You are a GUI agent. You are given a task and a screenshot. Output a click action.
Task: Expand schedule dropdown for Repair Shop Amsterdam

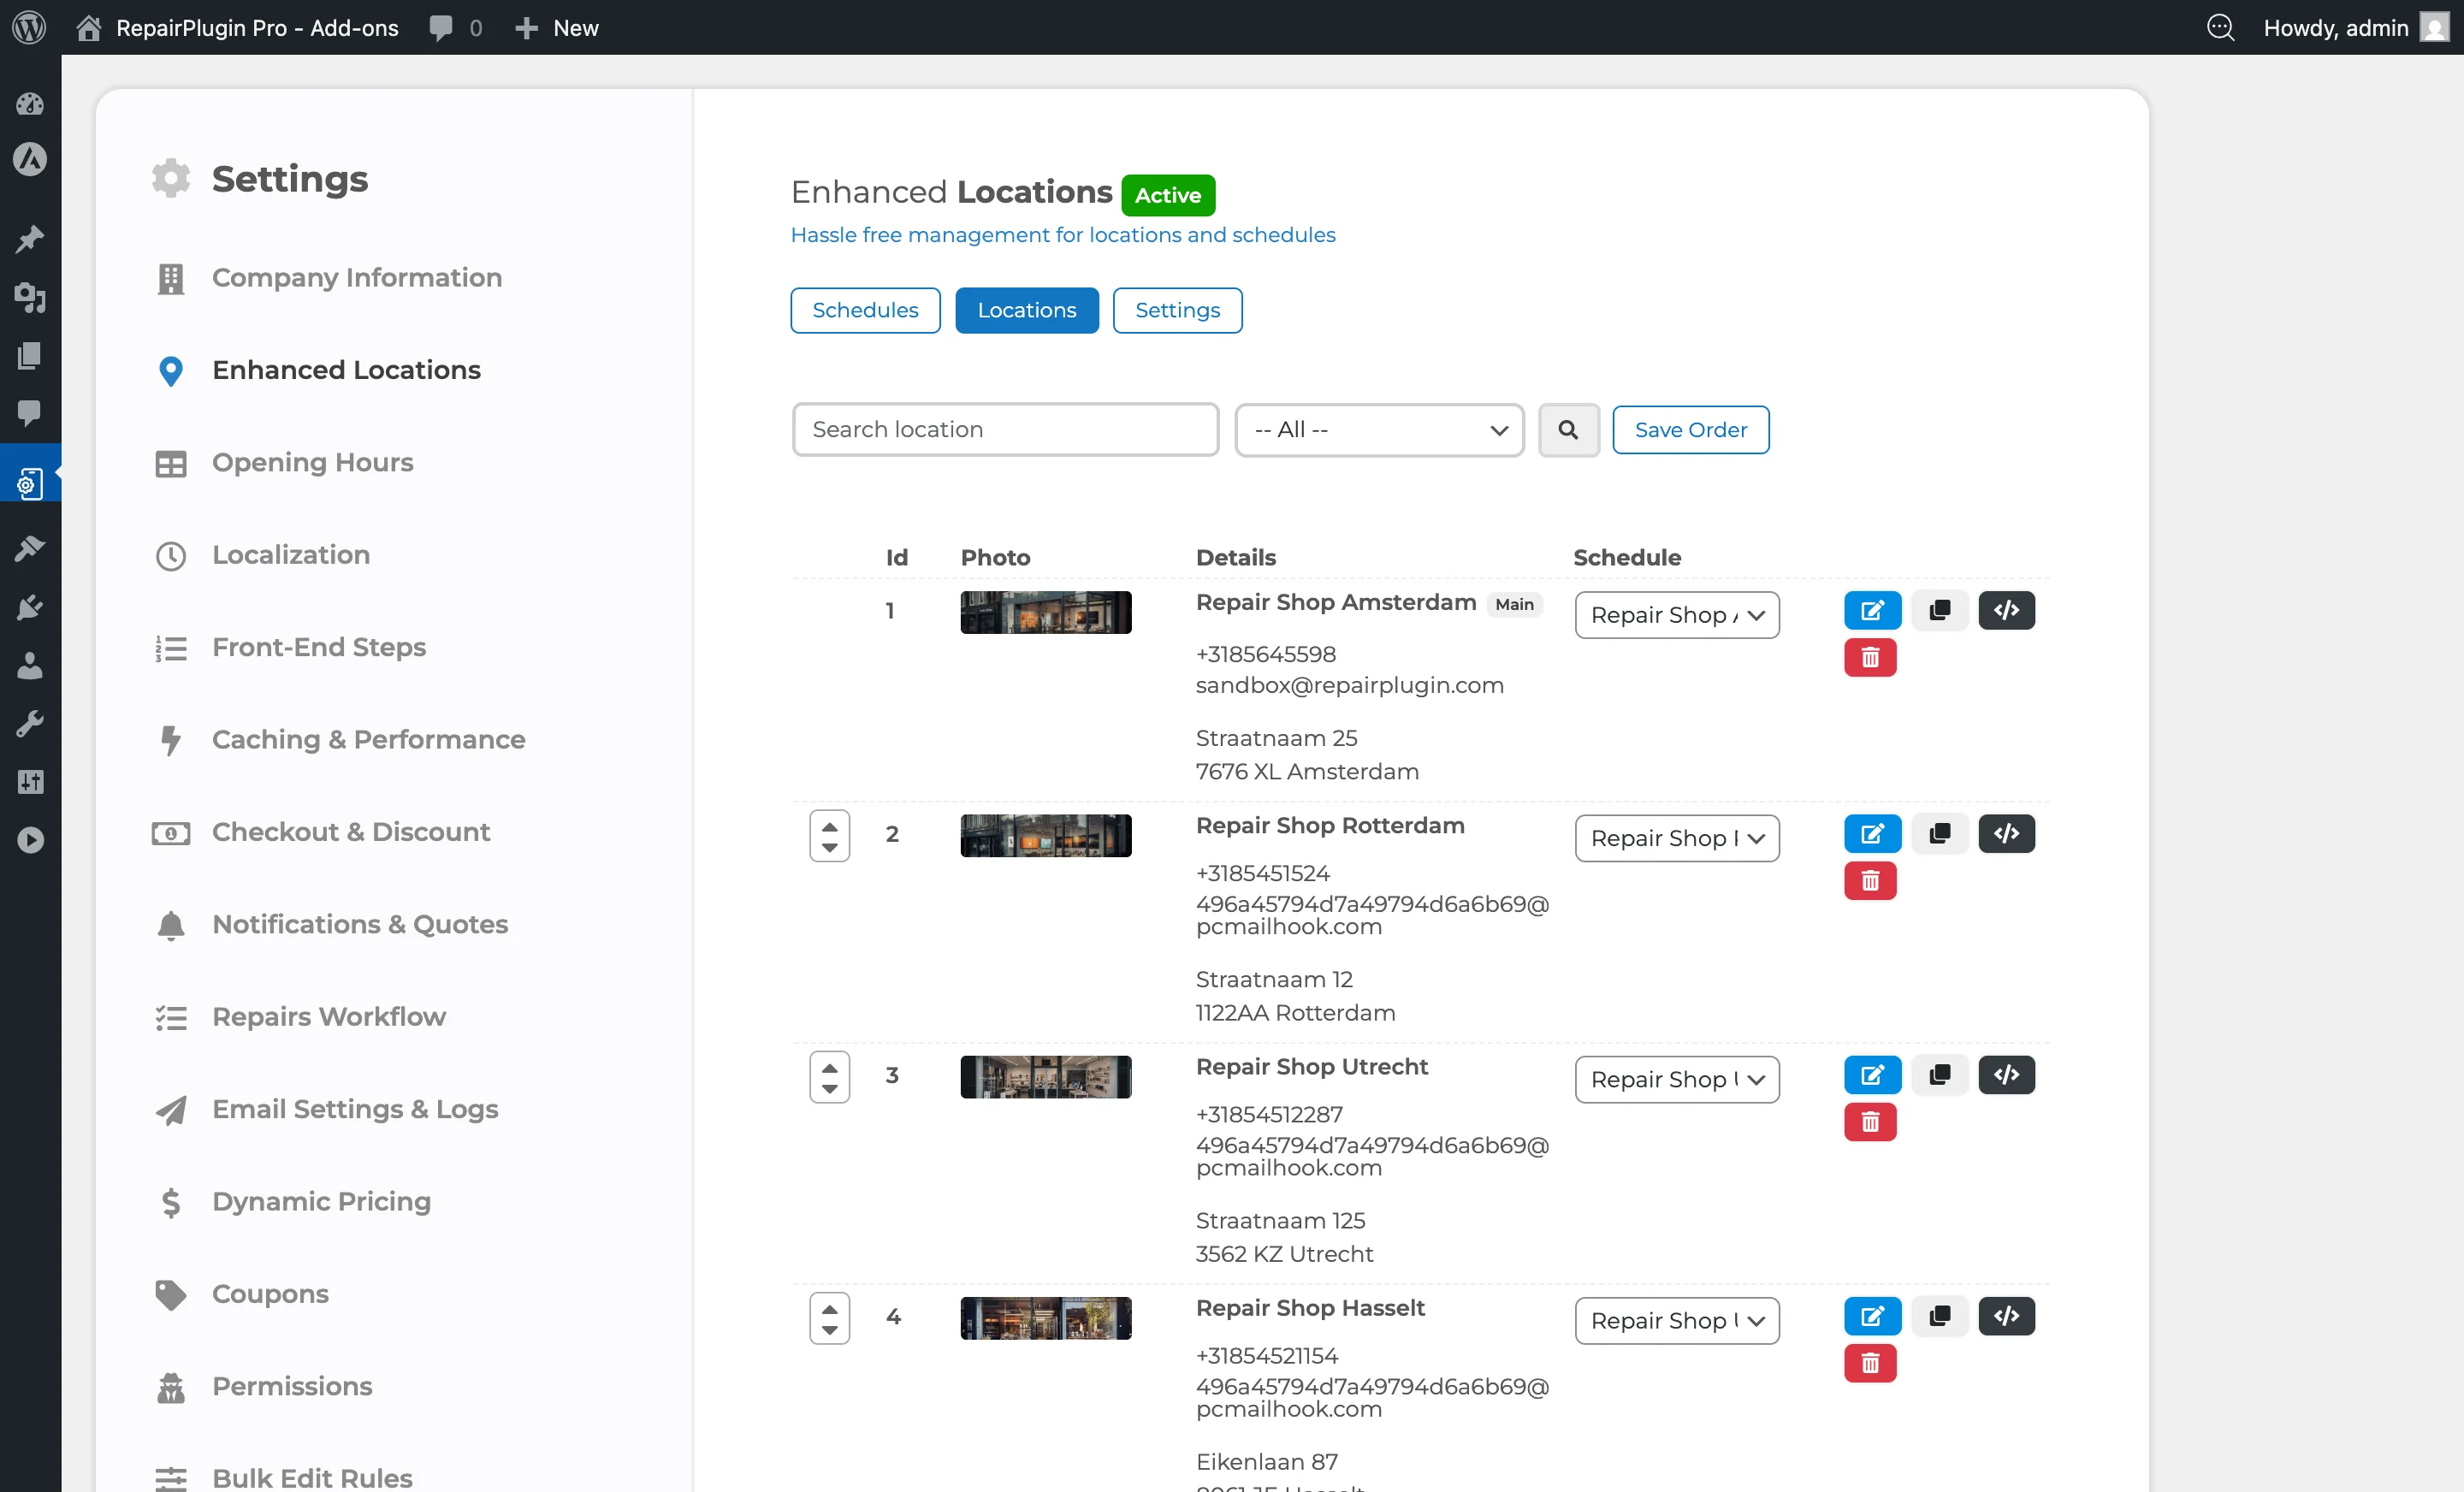[x=1676, y=615]
